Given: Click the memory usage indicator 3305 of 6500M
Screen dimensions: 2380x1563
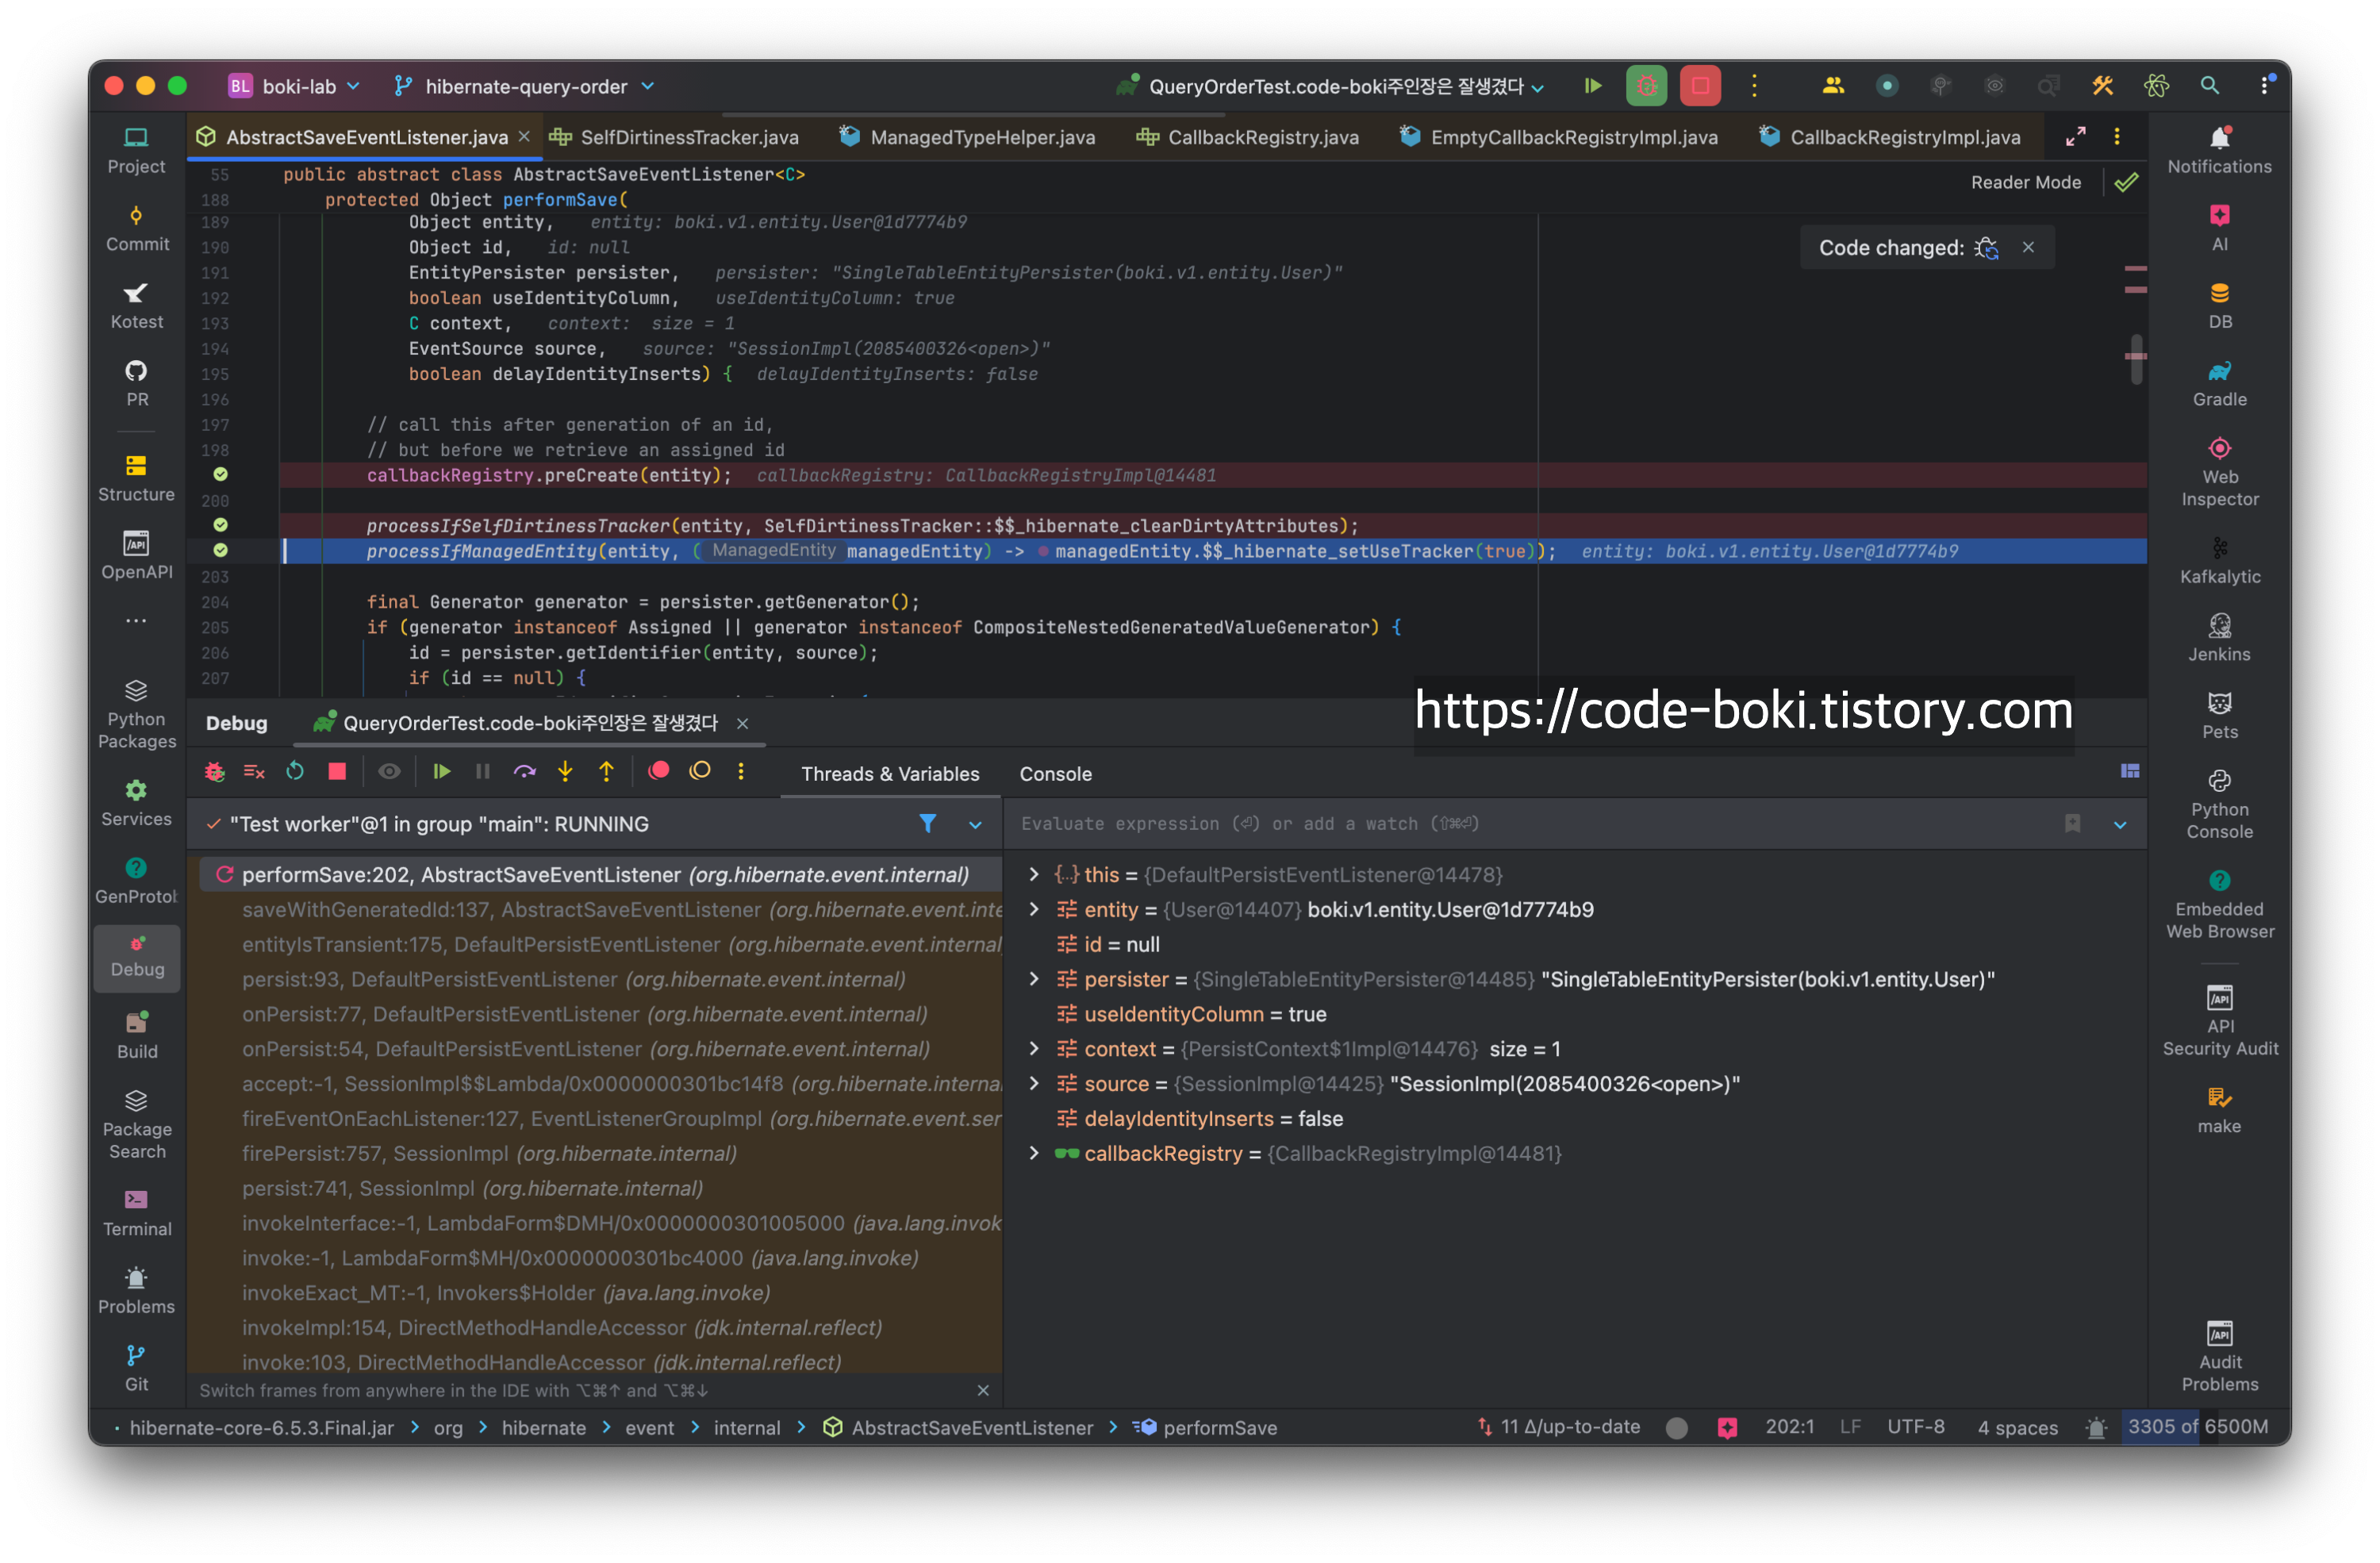Looking at the screenshot, I should coord(2197,1427).
